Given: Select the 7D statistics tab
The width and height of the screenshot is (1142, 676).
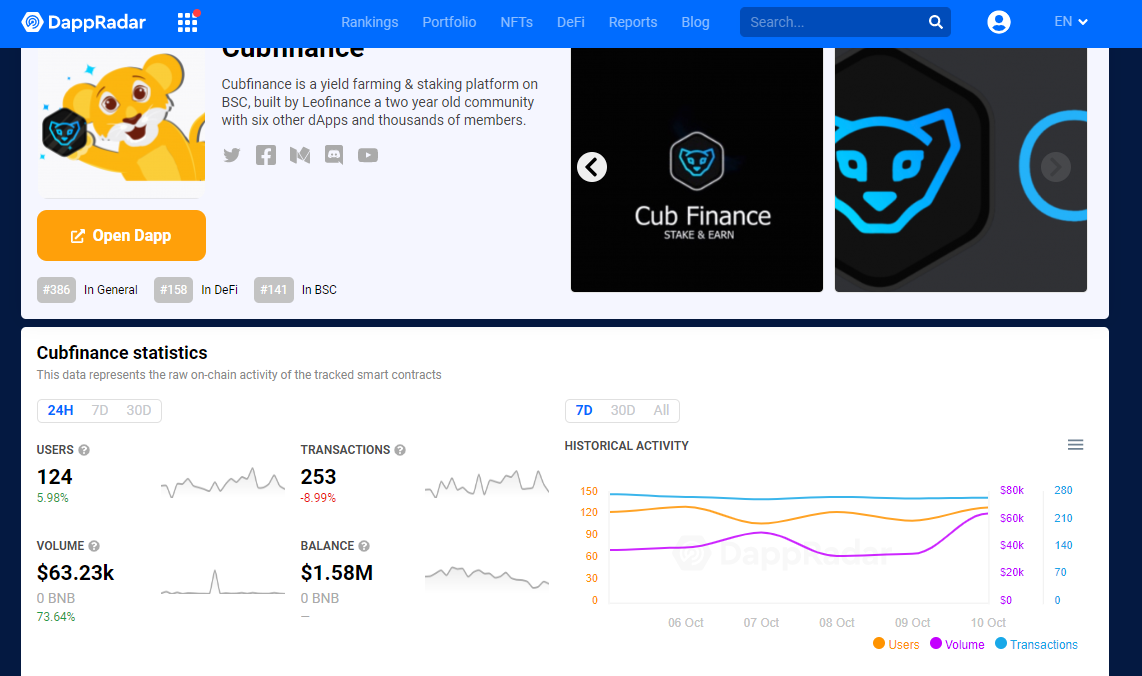Looking at the screenshot, I should (100, 411).
